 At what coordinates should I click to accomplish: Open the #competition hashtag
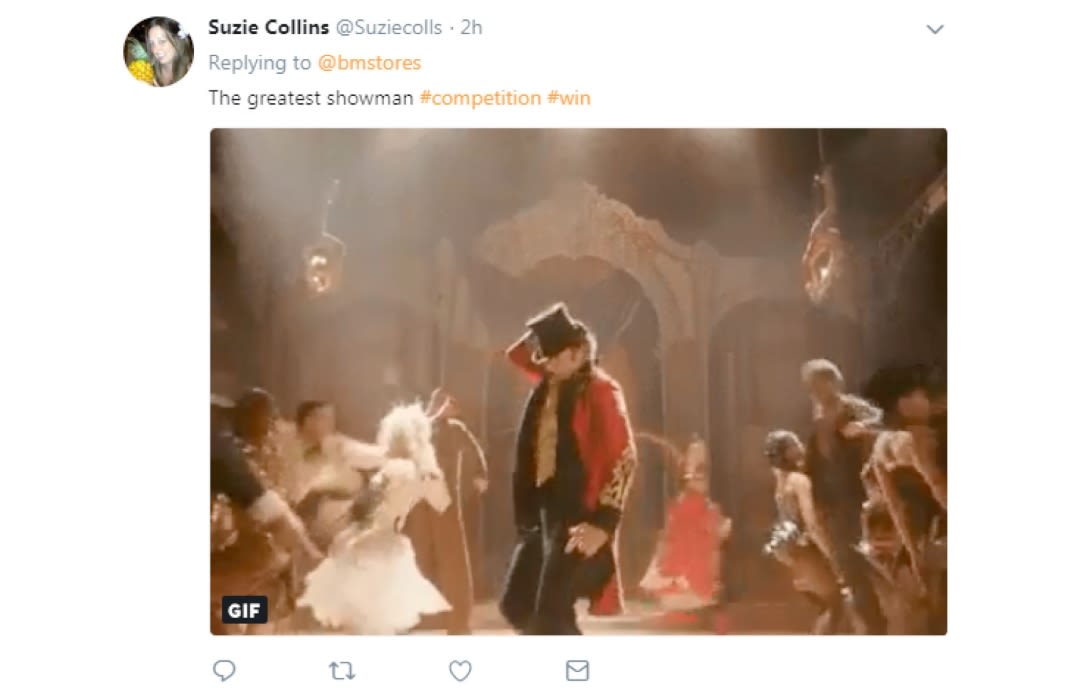pyautogui.click(x=478, y=98)
